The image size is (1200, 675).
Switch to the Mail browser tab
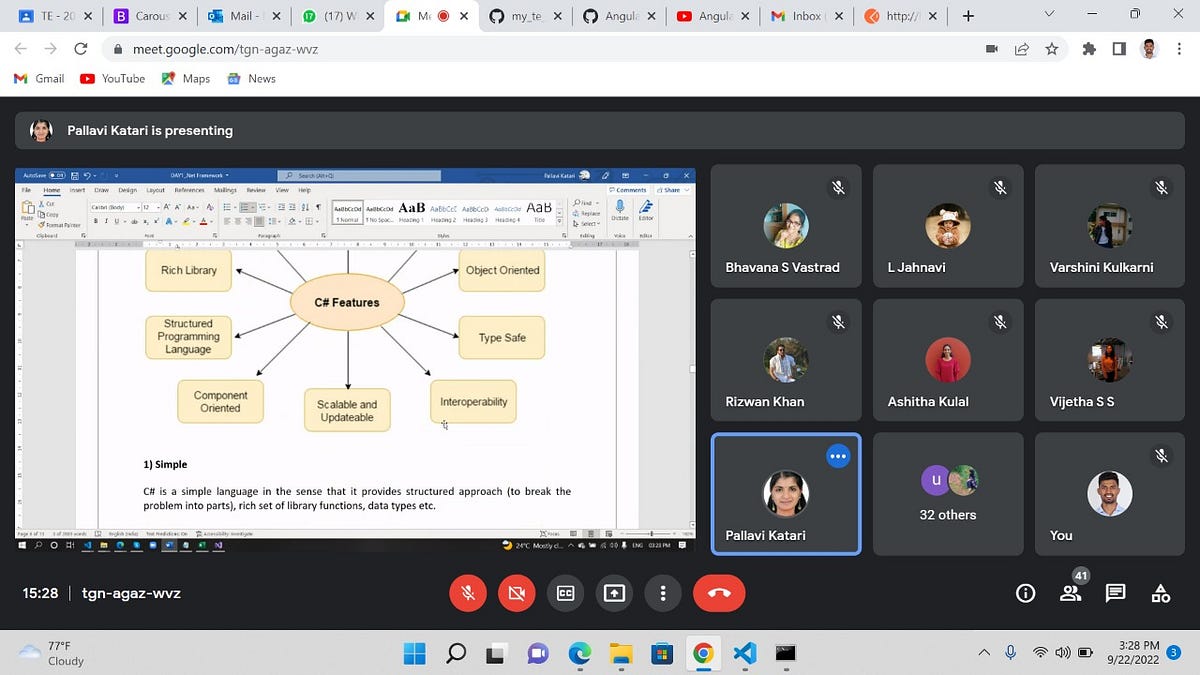(x=245, y=16)
